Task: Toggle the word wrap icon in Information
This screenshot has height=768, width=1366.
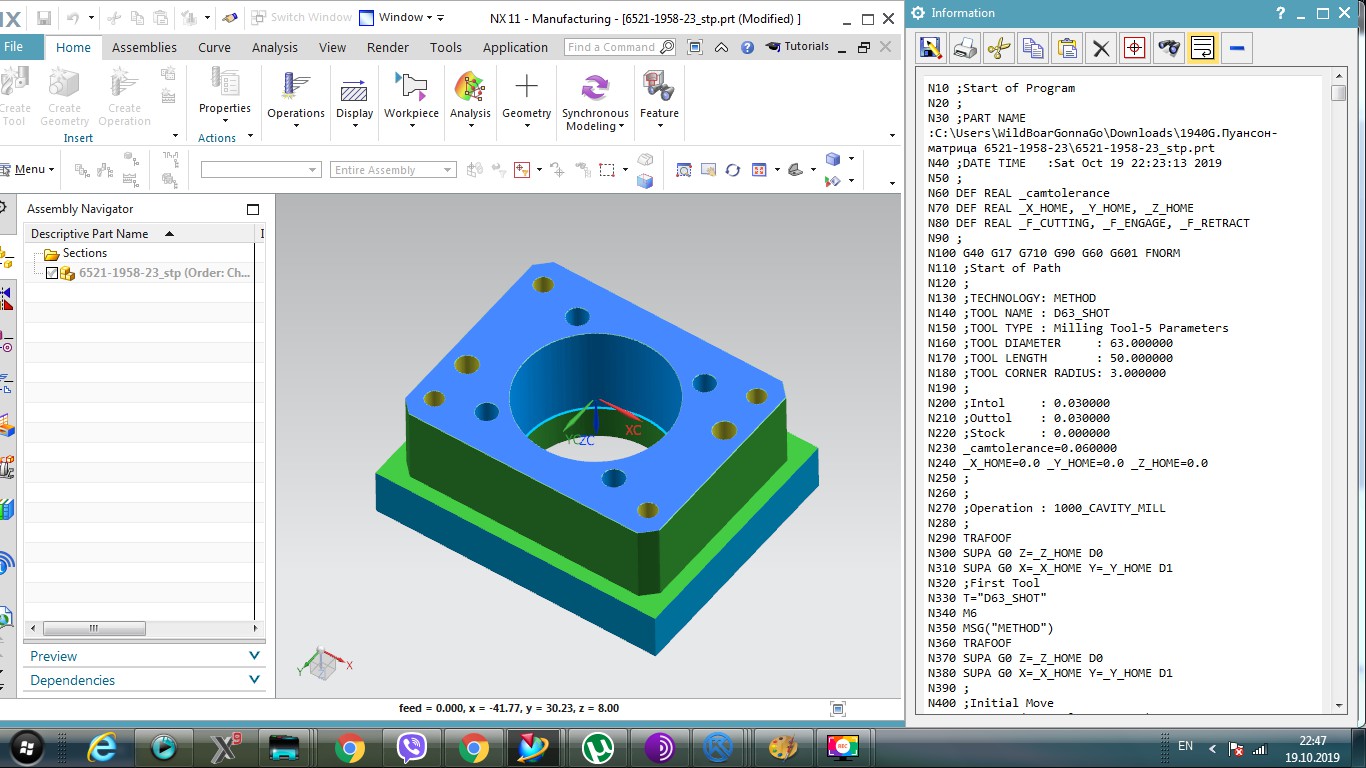Action: (1203, 48)
